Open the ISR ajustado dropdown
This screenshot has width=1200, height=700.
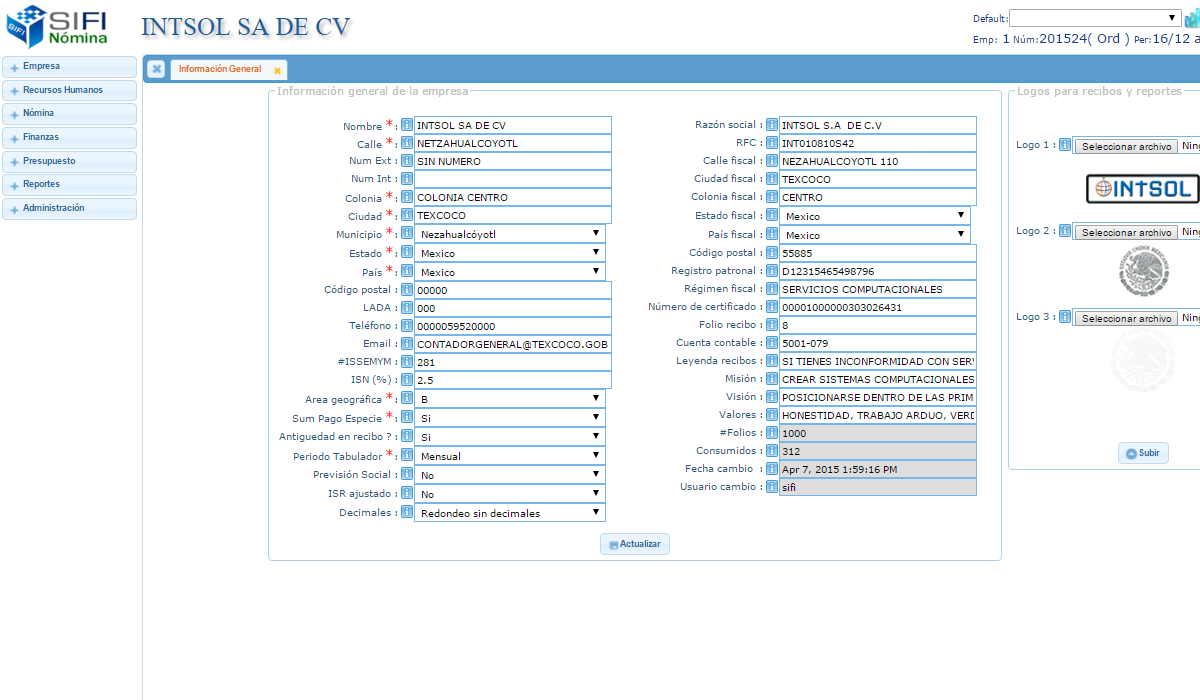coord(509,494)
